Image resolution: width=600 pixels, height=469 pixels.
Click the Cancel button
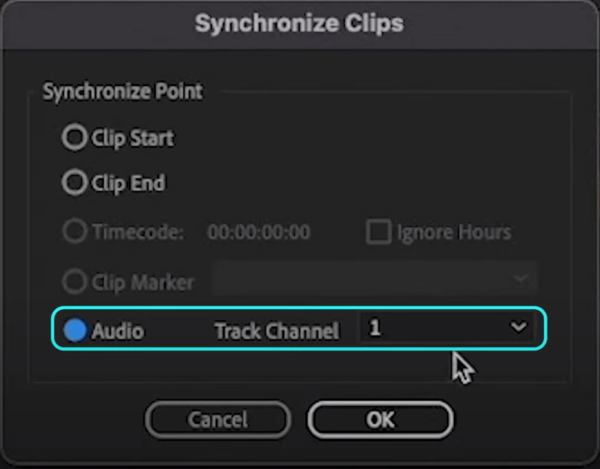(x=218, y=420)
